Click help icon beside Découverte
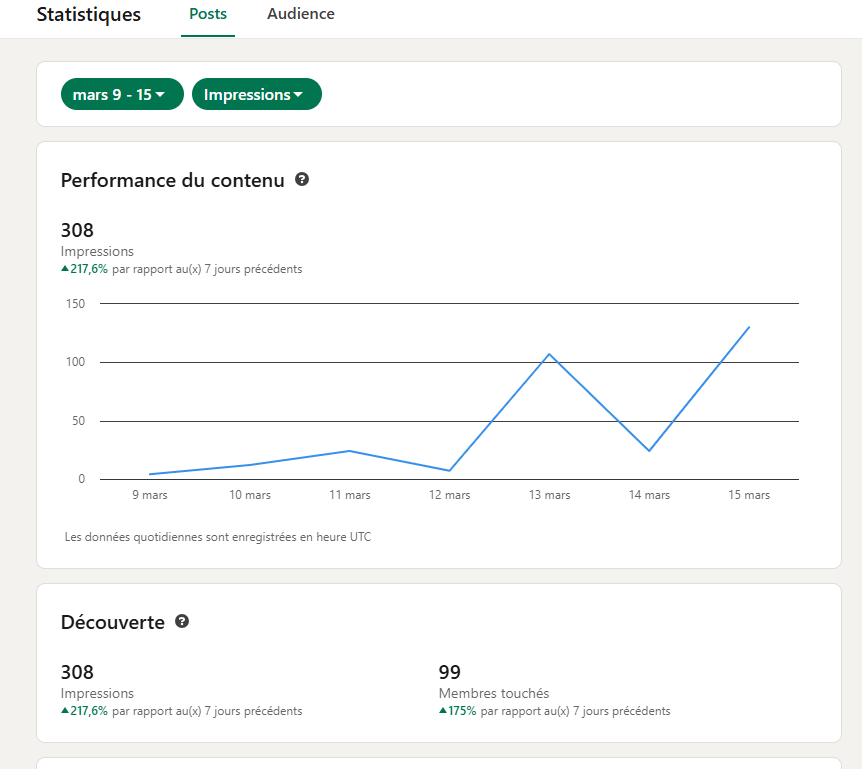This screenshot has height=769, width=862. pos(182,621)
